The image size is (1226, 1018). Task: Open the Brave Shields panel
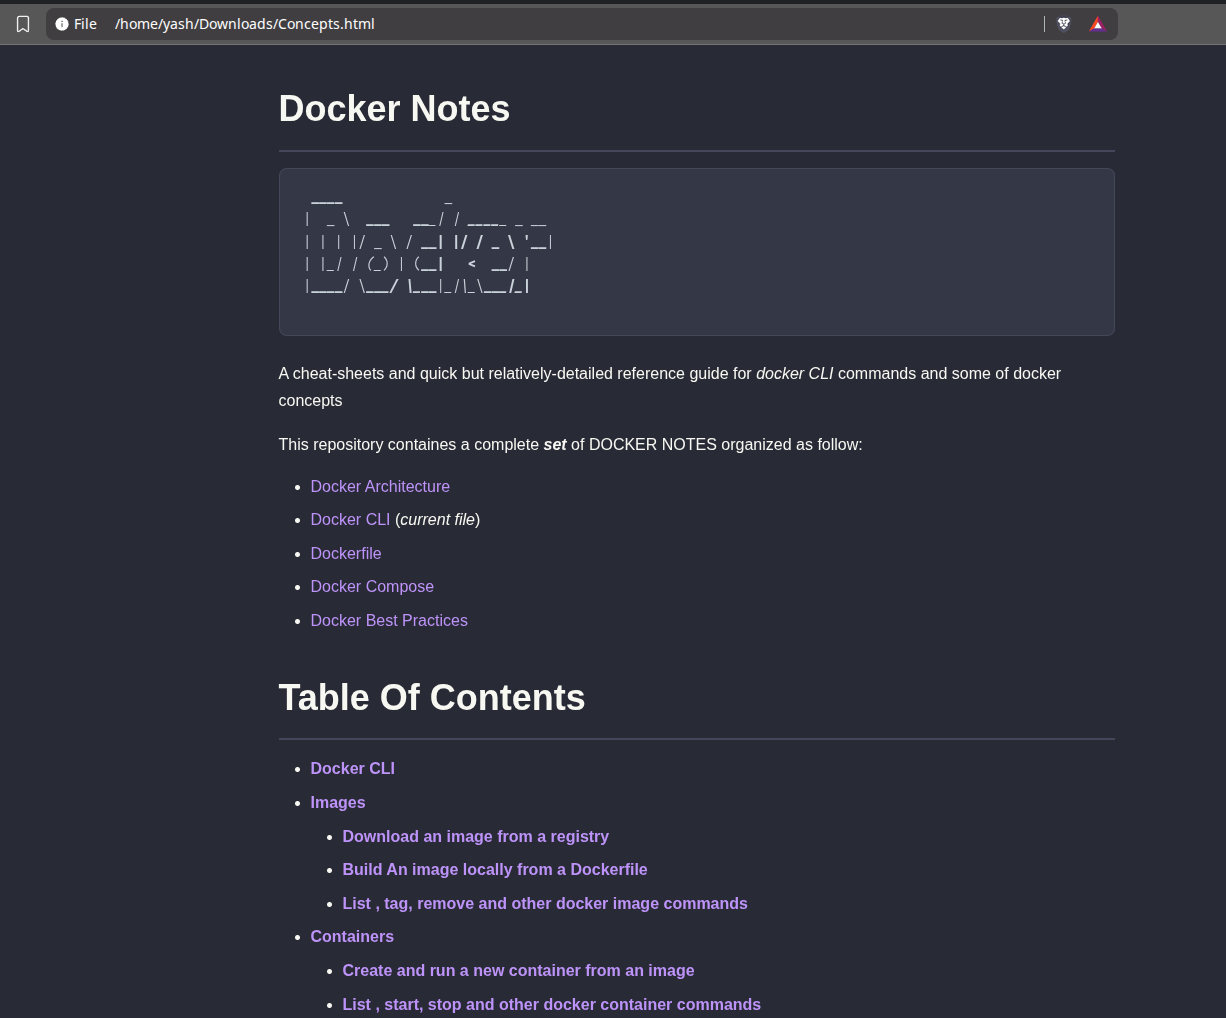pyautogui.click(x=1063, y=23)
